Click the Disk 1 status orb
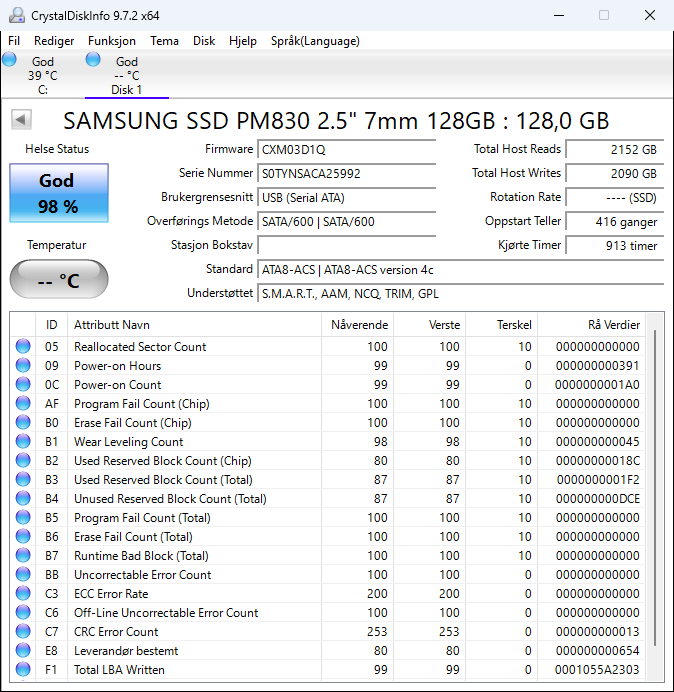The width and height of the screenshot is (674, 692). (93, 59)
